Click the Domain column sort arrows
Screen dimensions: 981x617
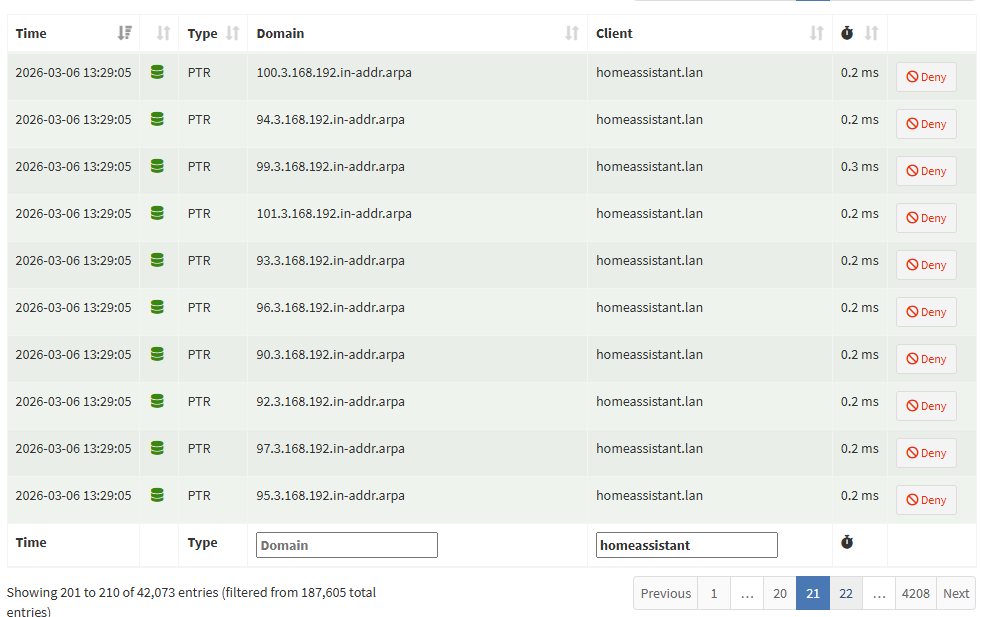pos(572,33)
